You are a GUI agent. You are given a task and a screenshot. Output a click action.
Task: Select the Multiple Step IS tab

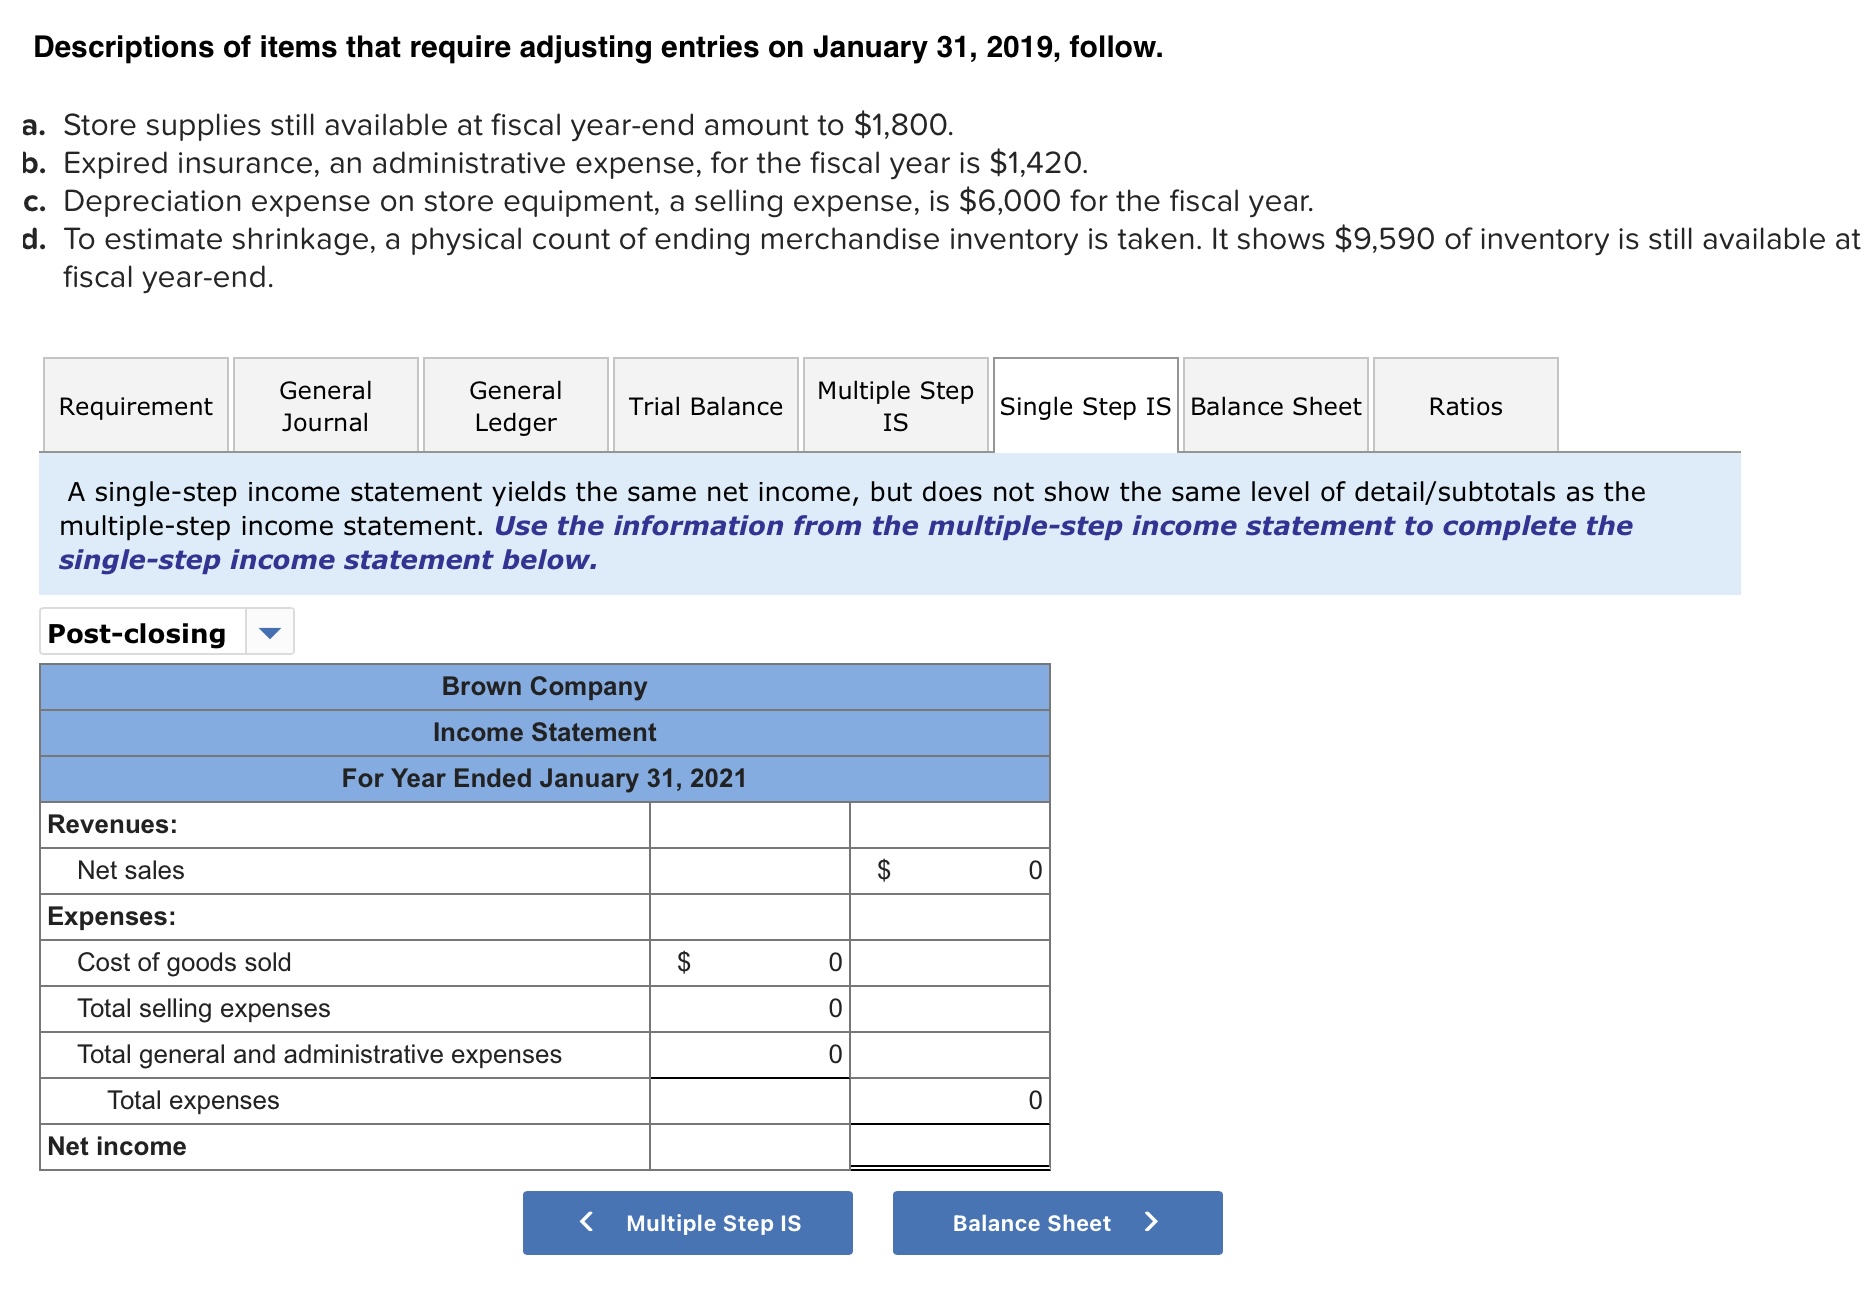896,406
